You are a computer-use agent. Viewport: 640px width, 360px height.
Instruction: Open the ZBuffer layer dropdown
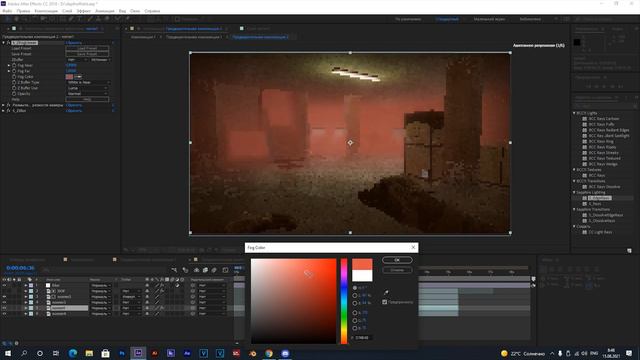pyautogui.click(x=77, y=60)
